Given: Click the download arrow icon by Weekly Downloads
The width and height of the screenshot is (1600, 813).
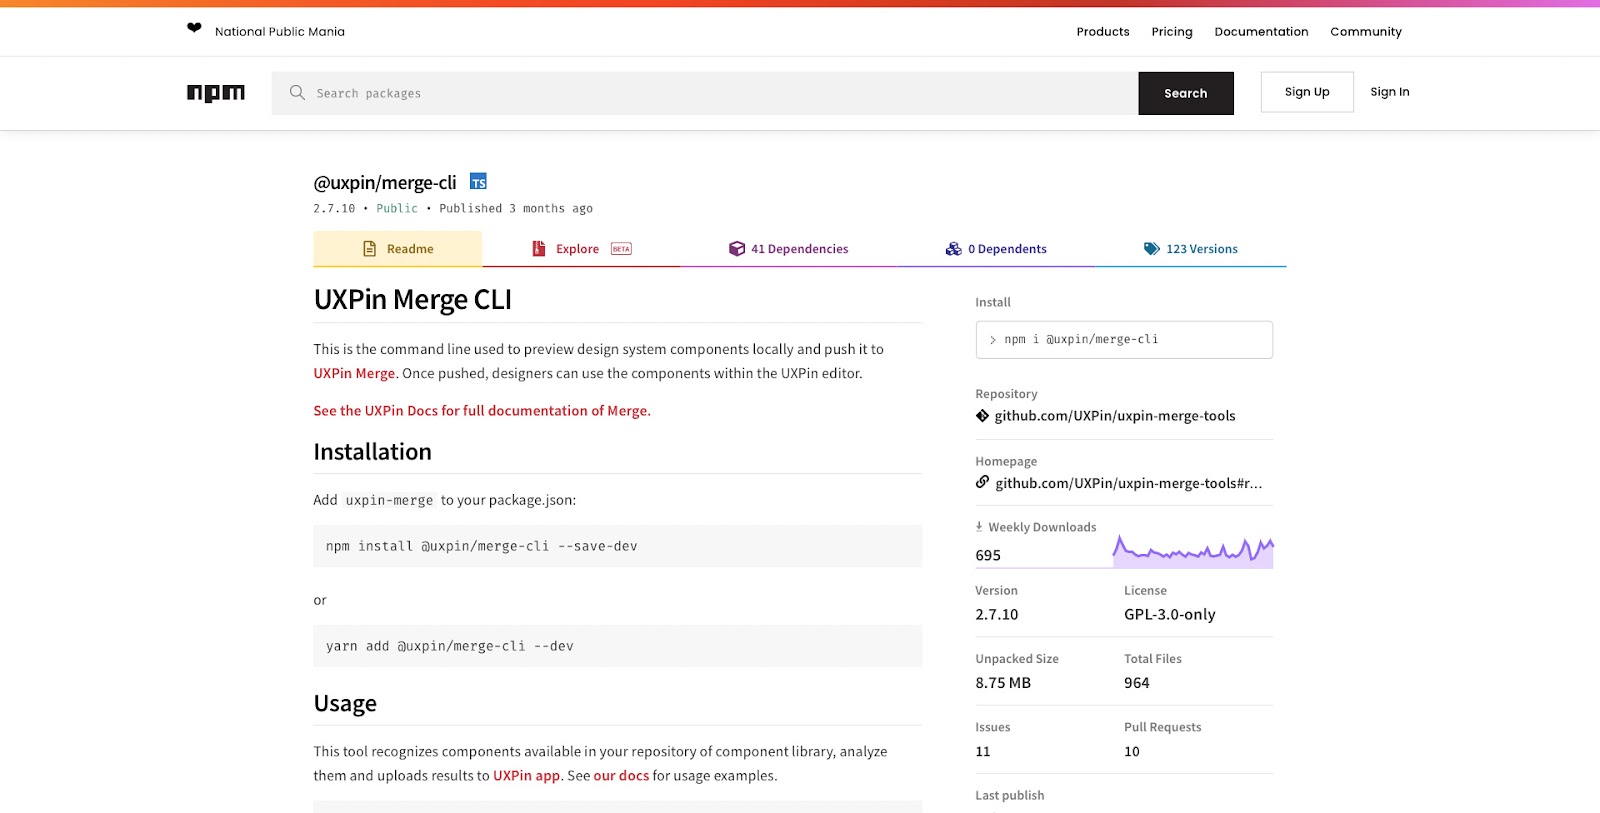Looking at the screenshot, I should coord(979,526).
